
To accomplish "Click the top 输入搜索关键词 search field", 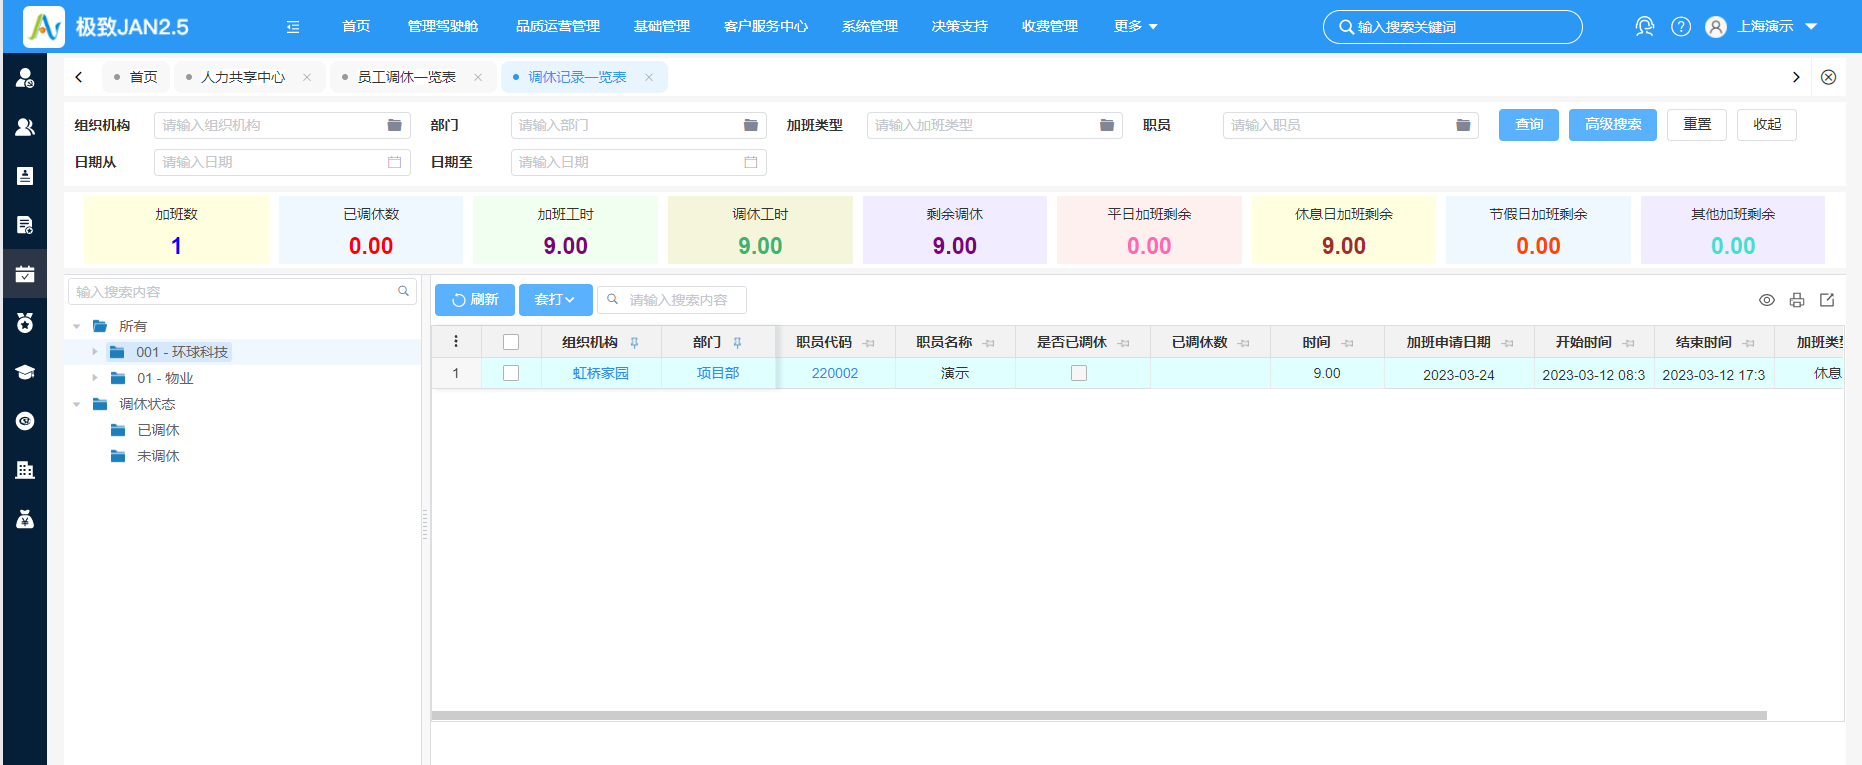I will point(1452,27).
